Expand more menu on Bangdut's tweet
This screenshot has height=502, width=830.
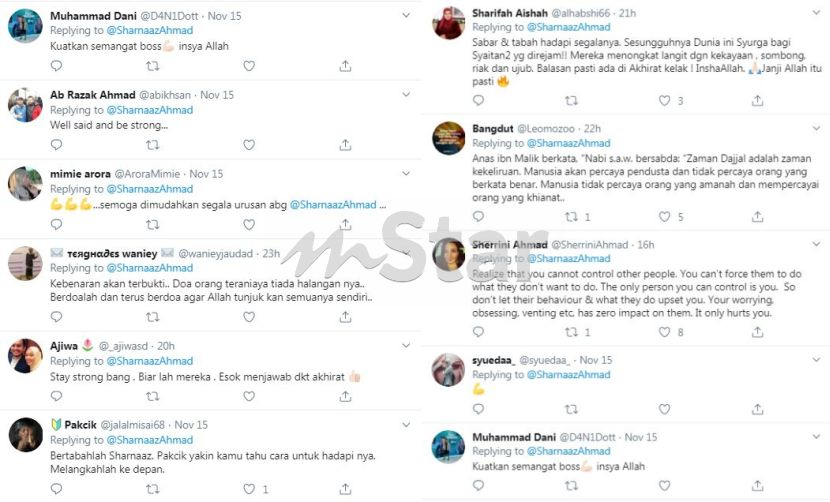(x=816, y=128)
